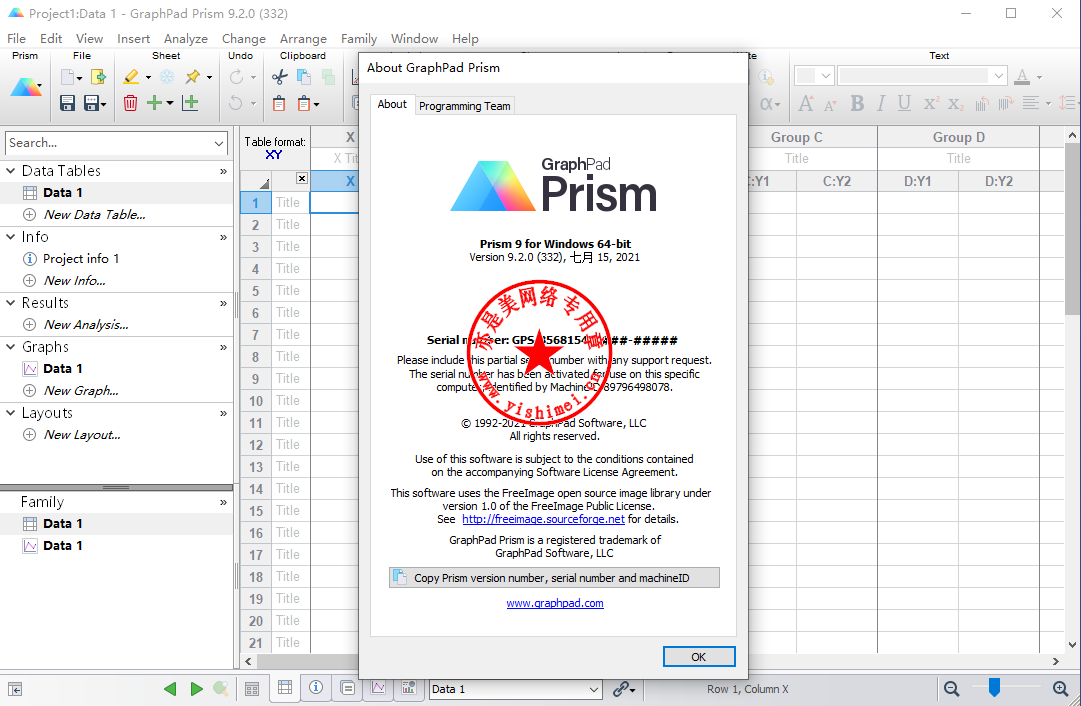Collapse the Data Tables section

(x=10, y=170)
